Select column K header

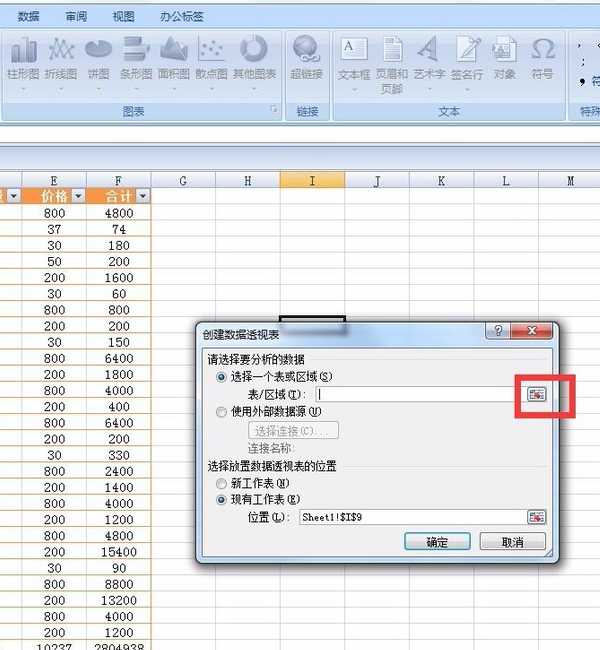coord(441,181)
